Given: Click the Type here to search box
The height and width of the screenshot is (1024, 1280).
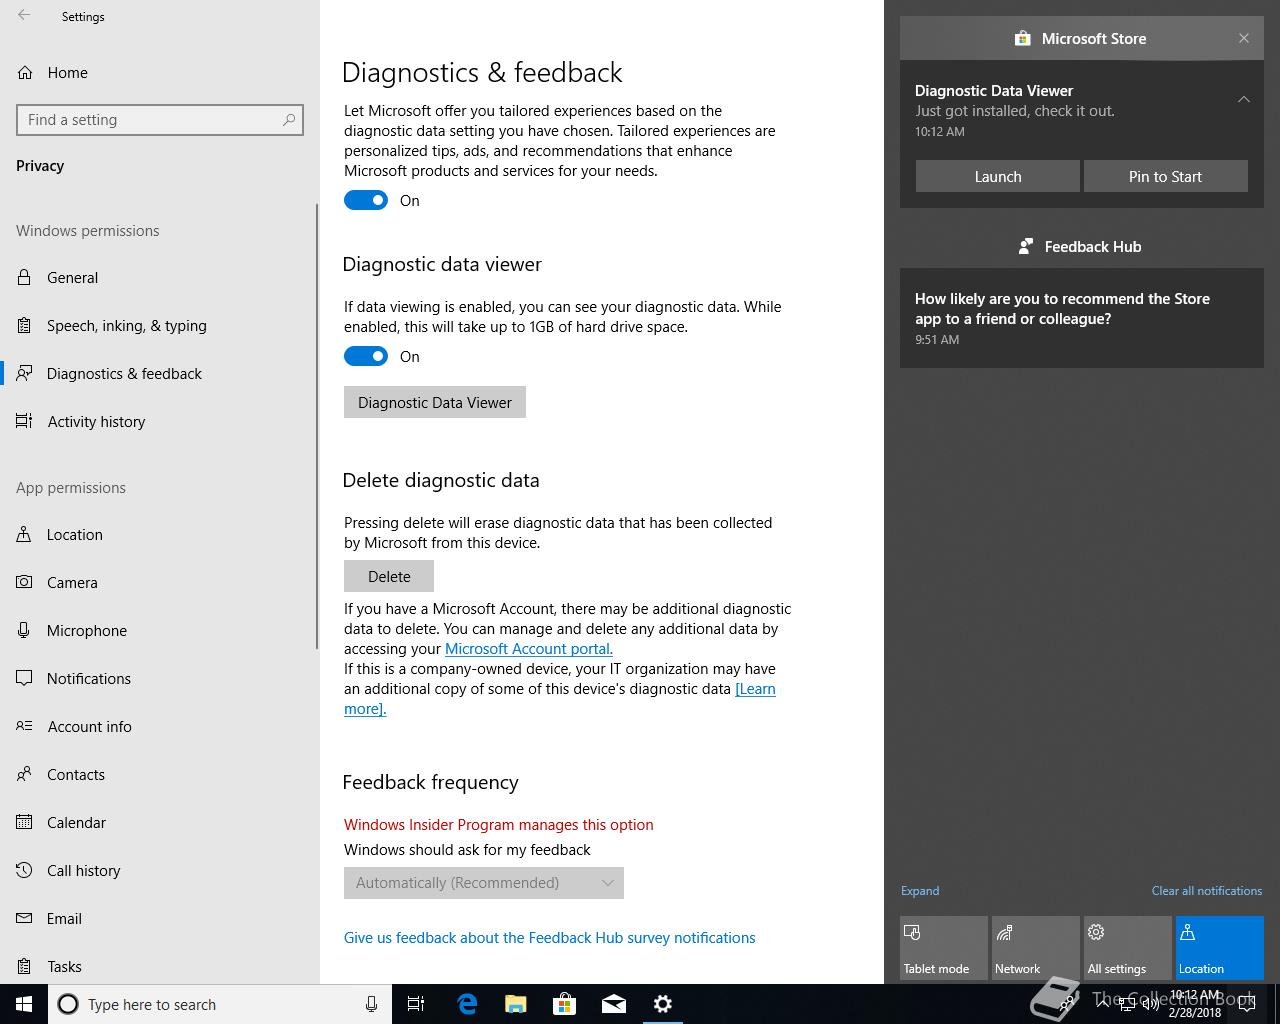Looking at the screenshot, I should tap(218, 1004).
